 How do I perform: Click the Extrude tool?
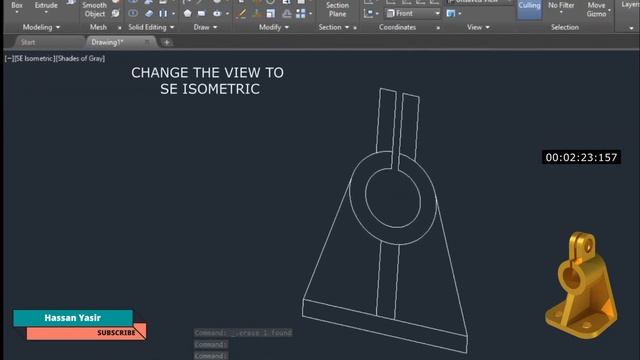(x=46, y=6)
